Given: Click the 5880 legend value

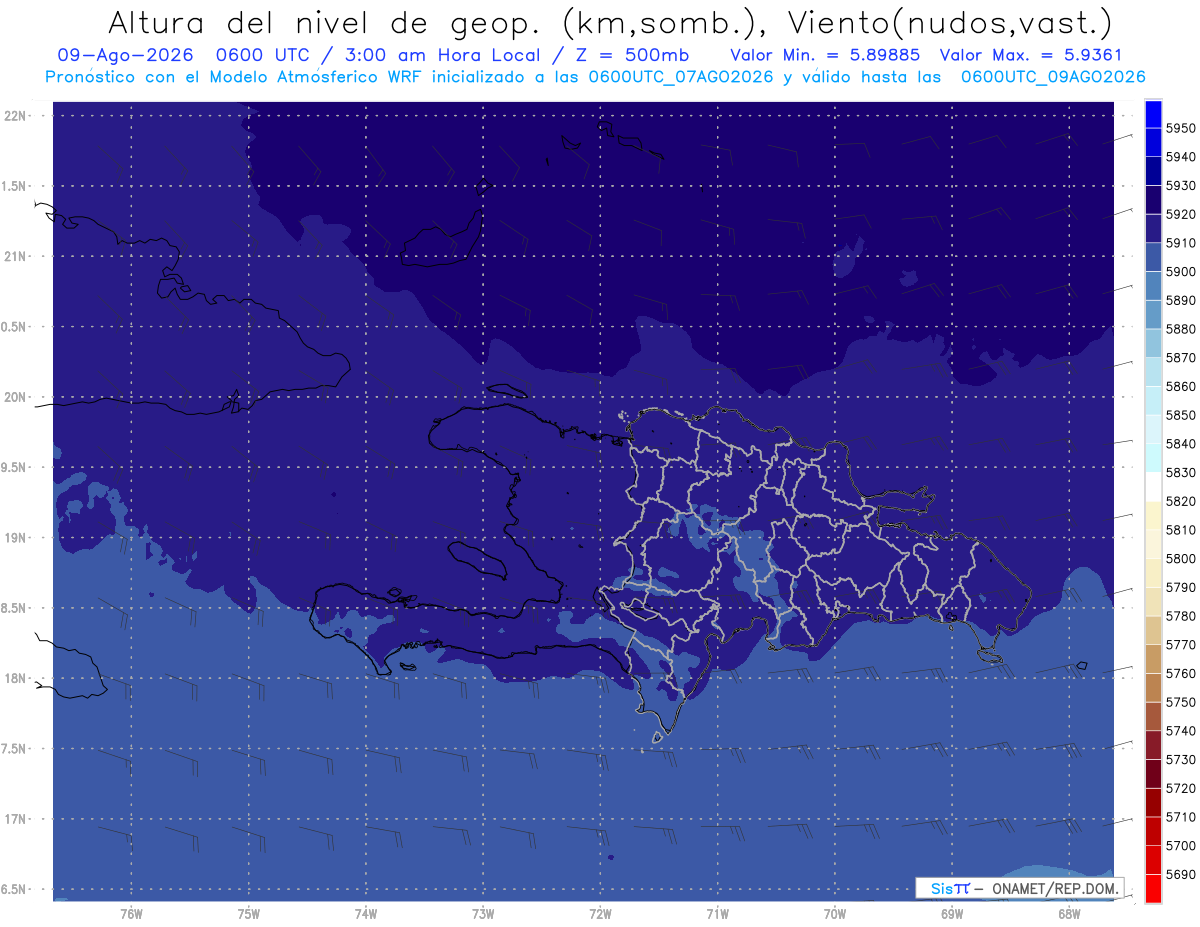Looking at the screenshot, I should pyautogui.click(x=1180, y=329).
